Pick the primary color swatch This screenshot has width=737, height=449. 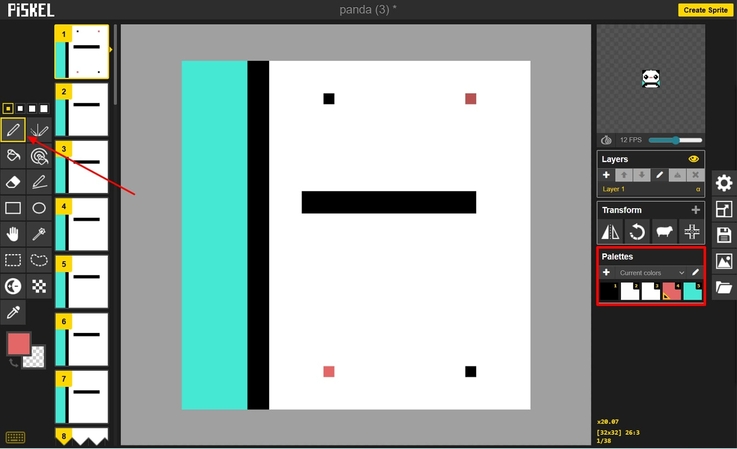pos(19,344)
